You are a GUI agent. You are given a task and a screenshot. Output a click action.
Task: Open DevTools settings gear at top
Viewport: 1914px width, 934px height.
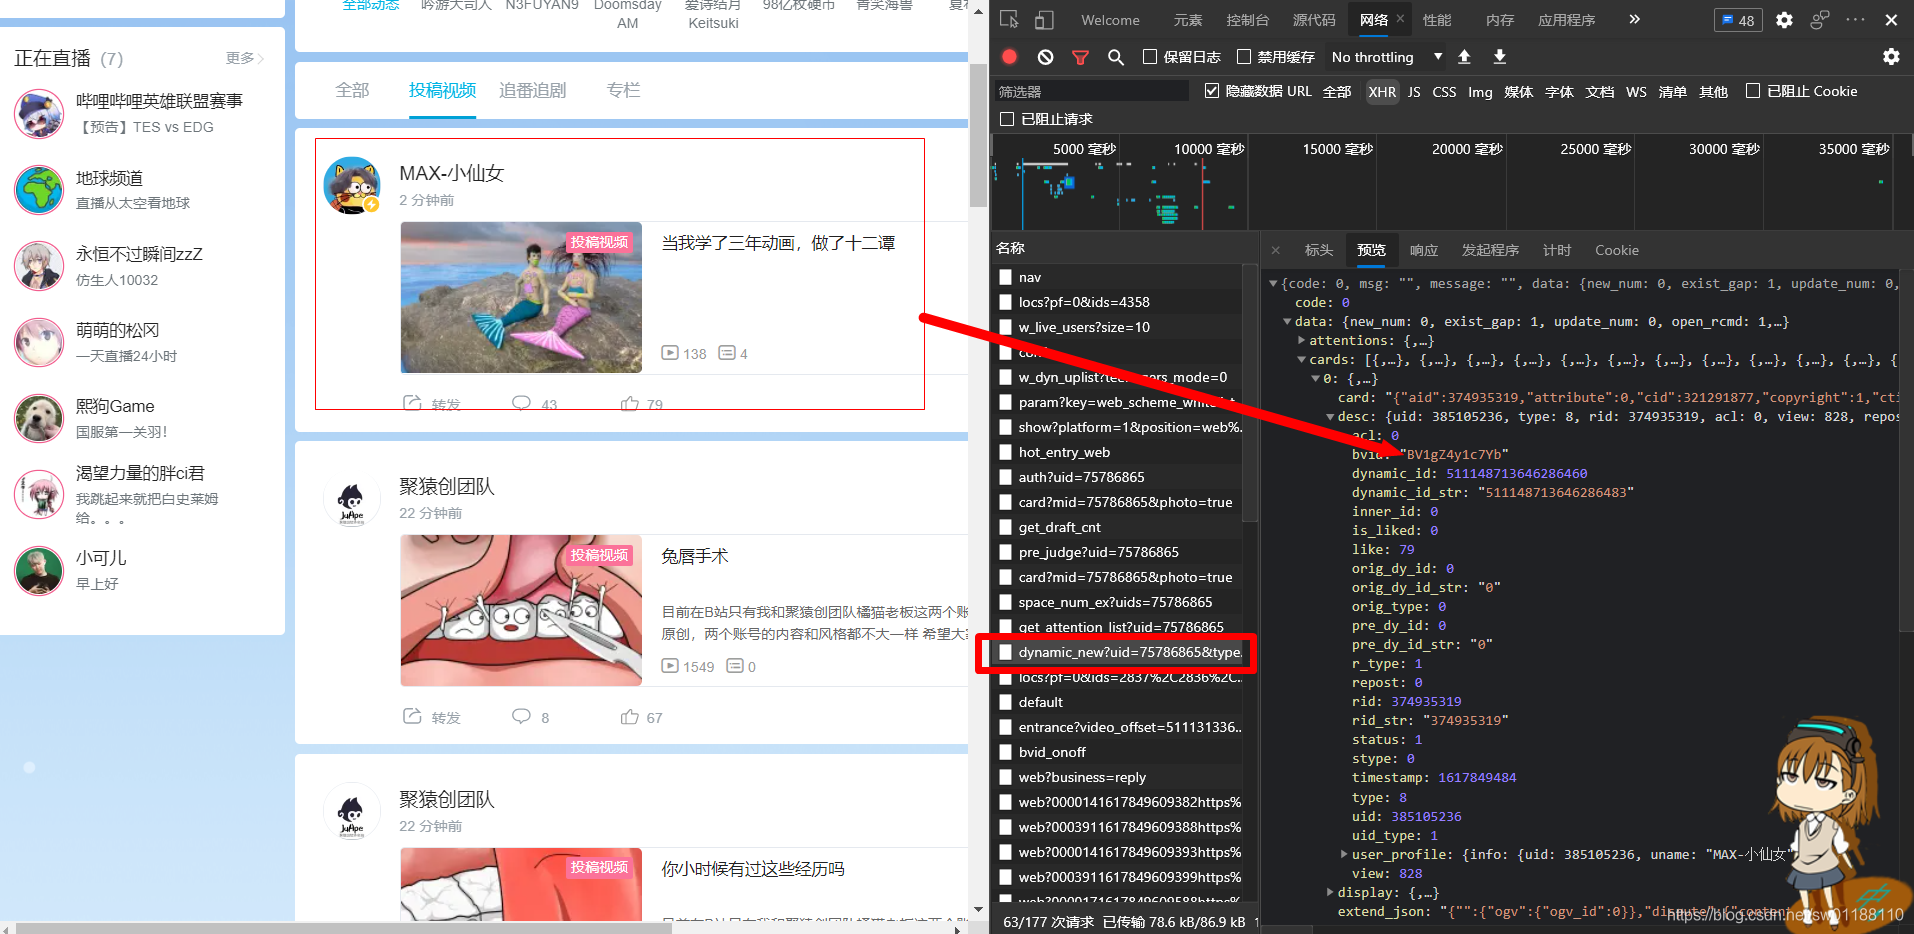click(x=1784, y=19)
